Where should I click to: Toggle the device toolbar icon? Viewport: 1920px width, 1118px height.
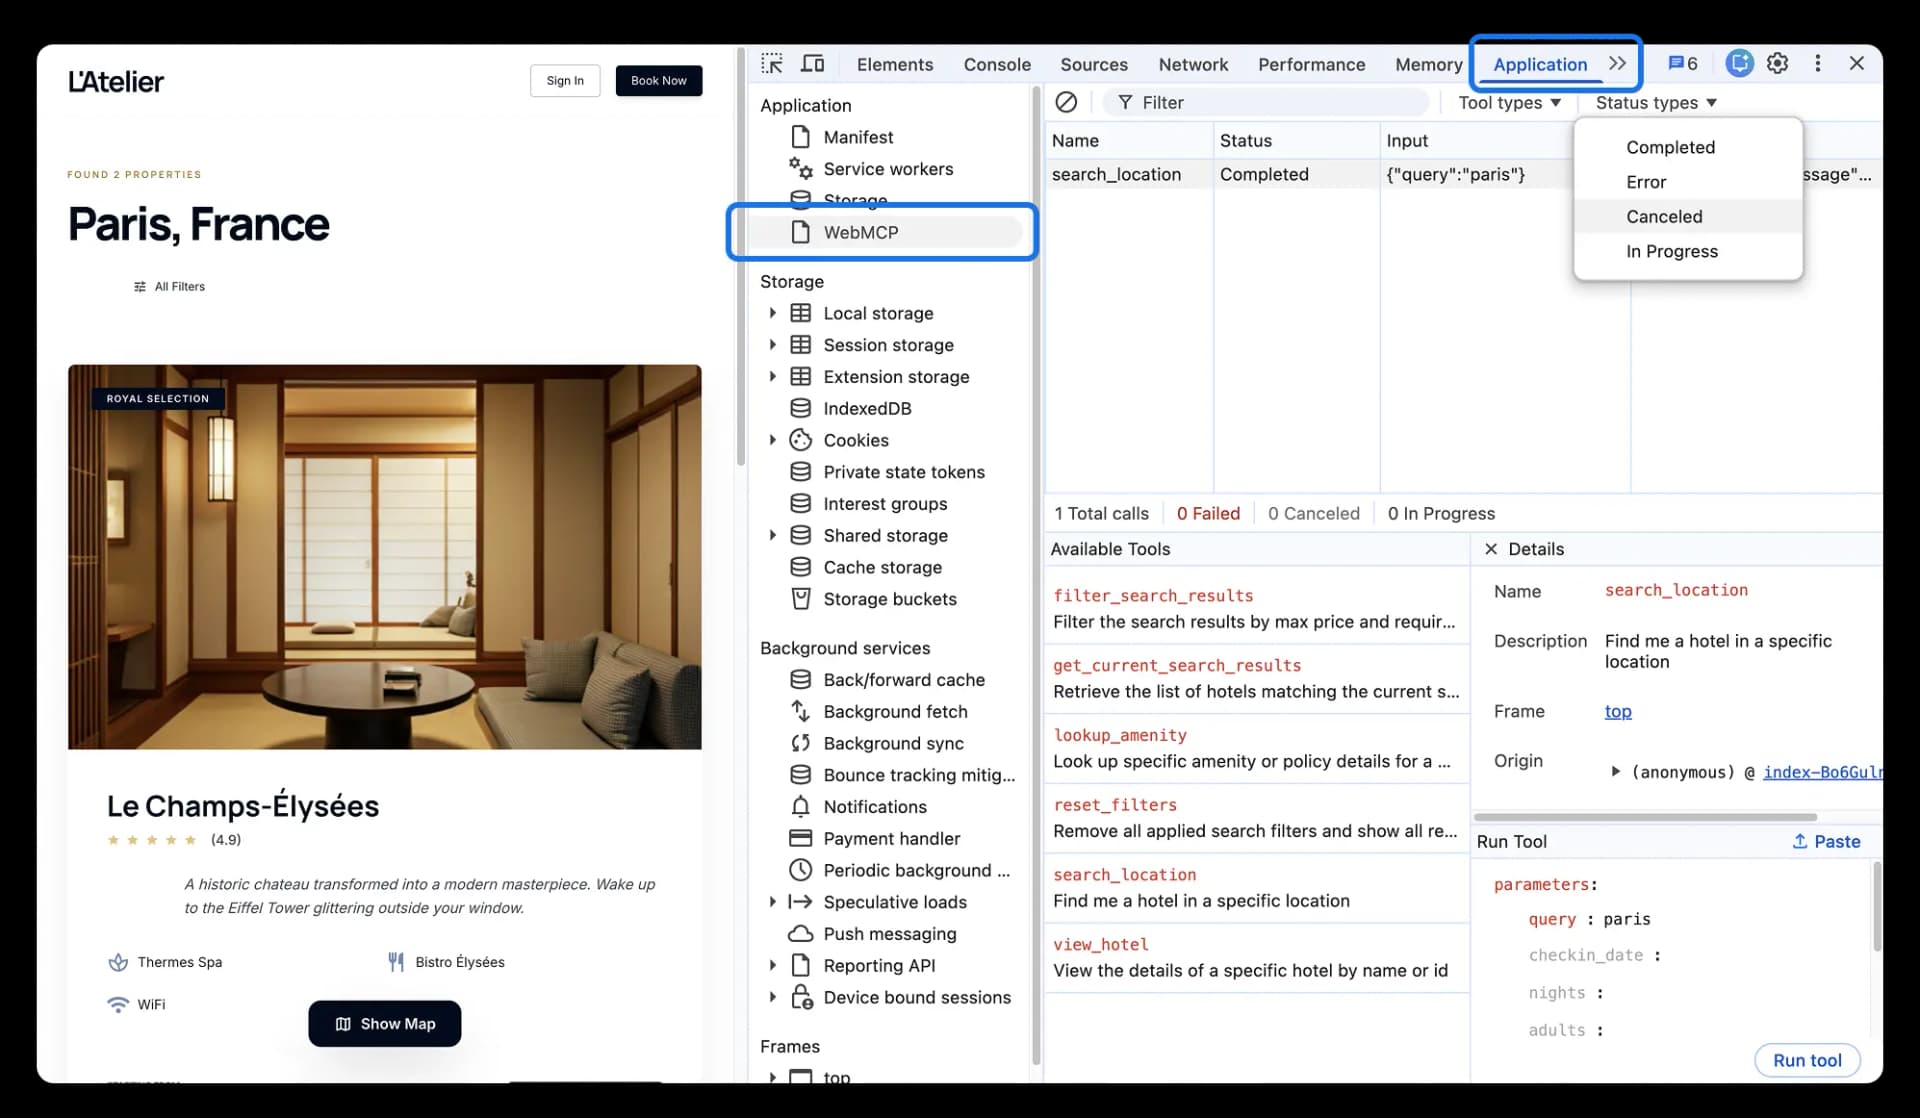(813, 64)
